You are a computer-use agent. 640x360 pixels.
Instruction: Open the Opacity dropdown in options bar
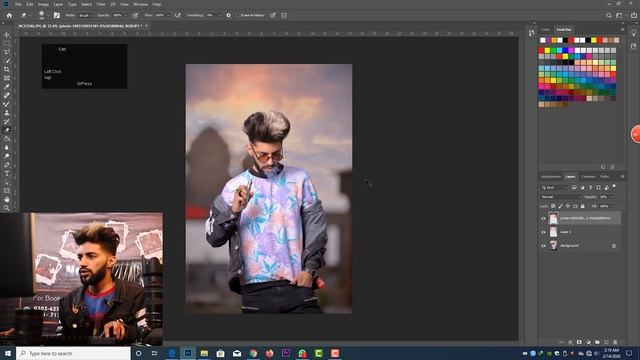tap(126, 15)
